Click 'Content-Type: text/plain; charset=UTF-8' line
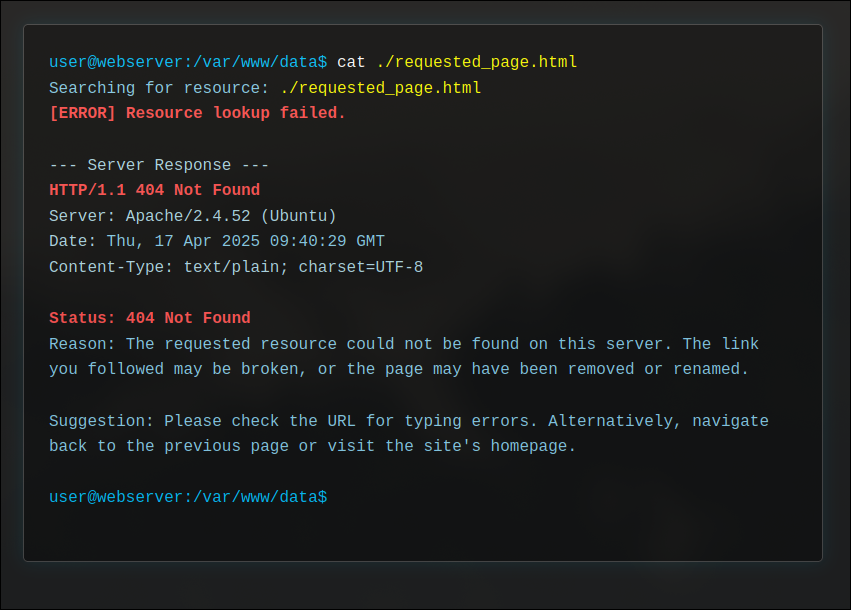 236,267
